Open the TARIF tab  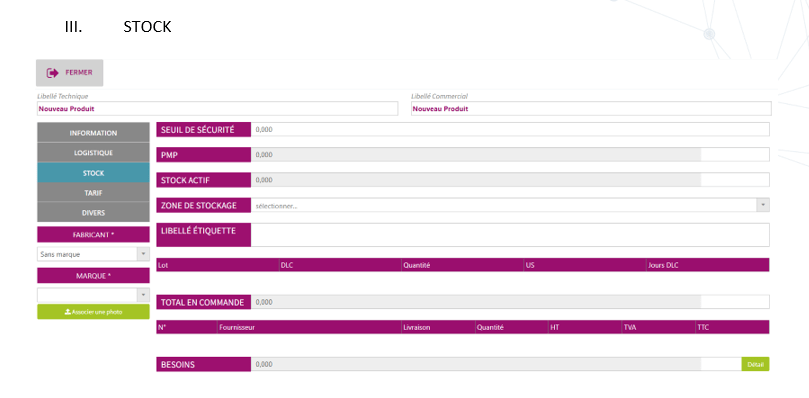click(93, 193)
